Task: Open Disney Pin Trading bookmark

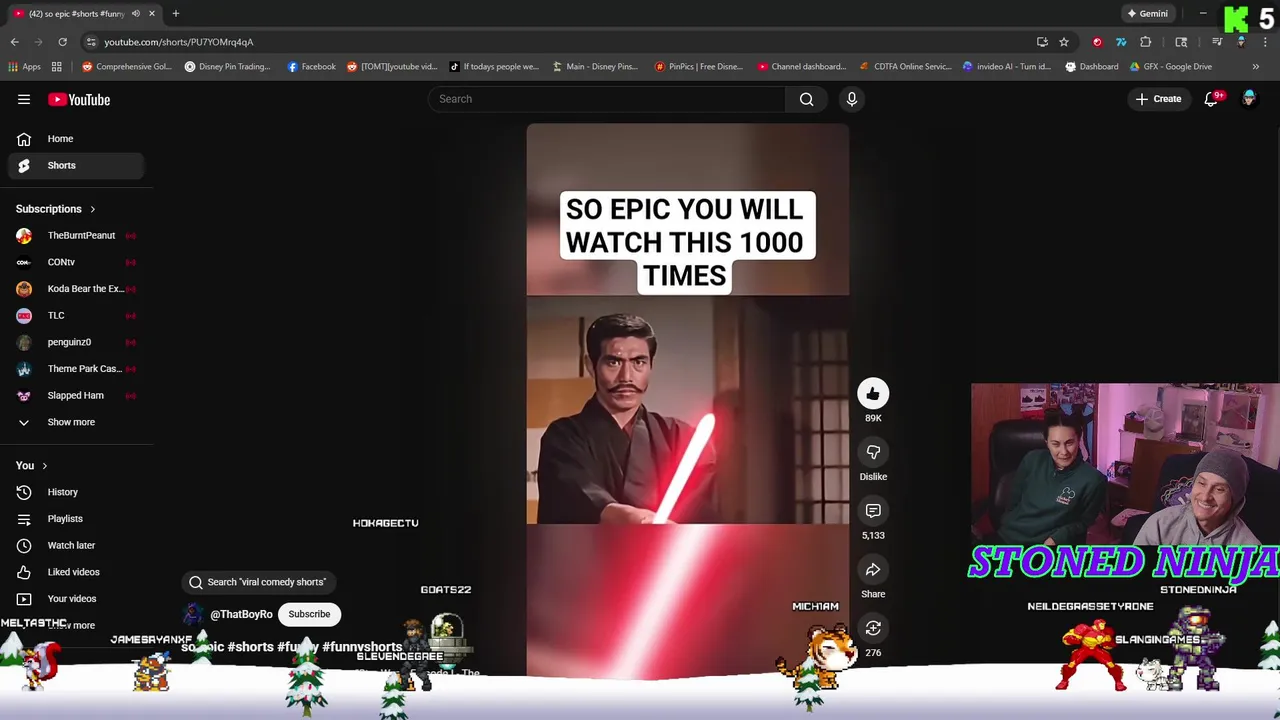Action: click(x=227, y=67)
